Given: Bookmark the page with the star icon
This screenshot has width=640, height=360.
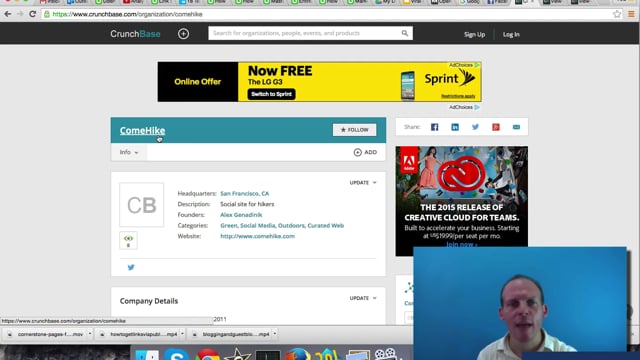Looking at the screenshot, I should (x=617, y=14).
